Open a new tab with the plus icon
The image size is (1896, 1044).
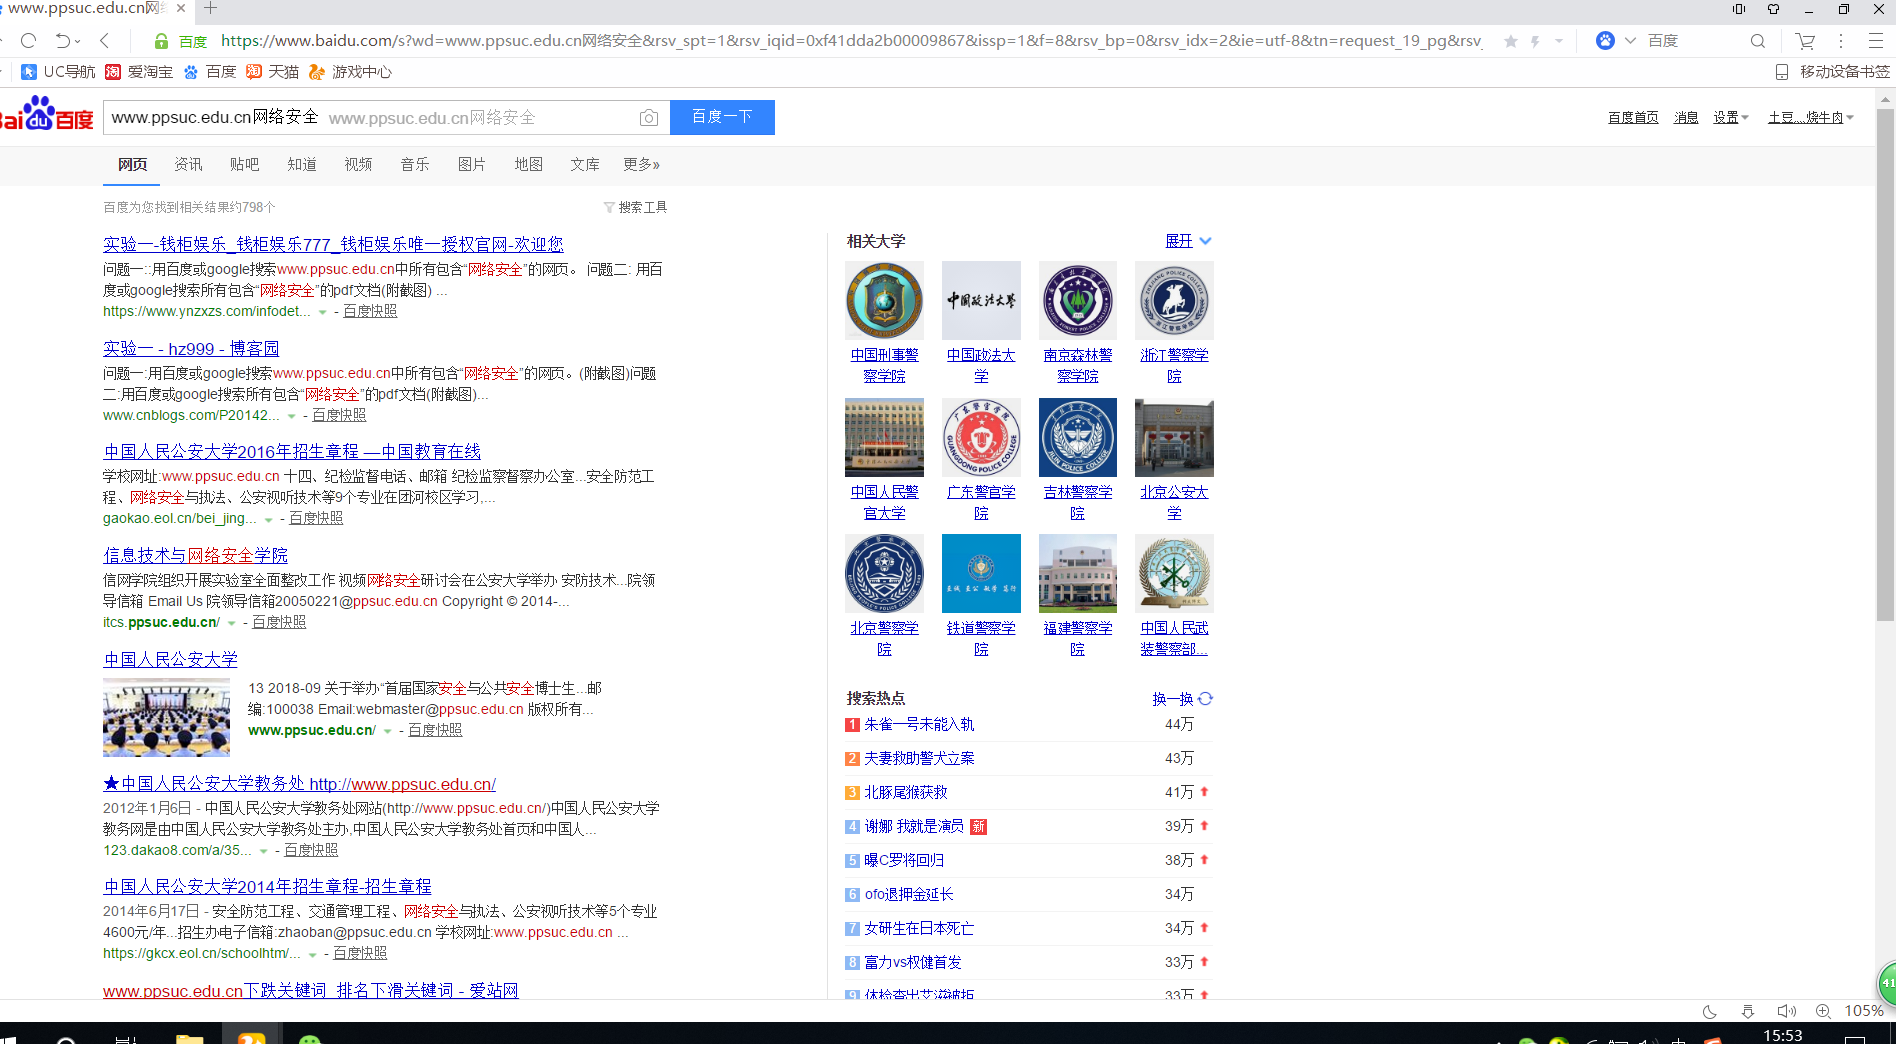(210, 8)
